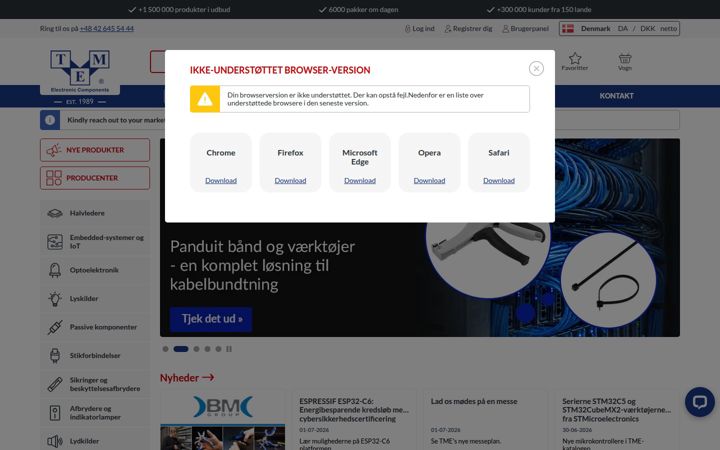This screenshot has height=450, width=720.
Task: Click the grid icon in PRODUCENTER
Action: pyautogui.click(x=53, y=178)
